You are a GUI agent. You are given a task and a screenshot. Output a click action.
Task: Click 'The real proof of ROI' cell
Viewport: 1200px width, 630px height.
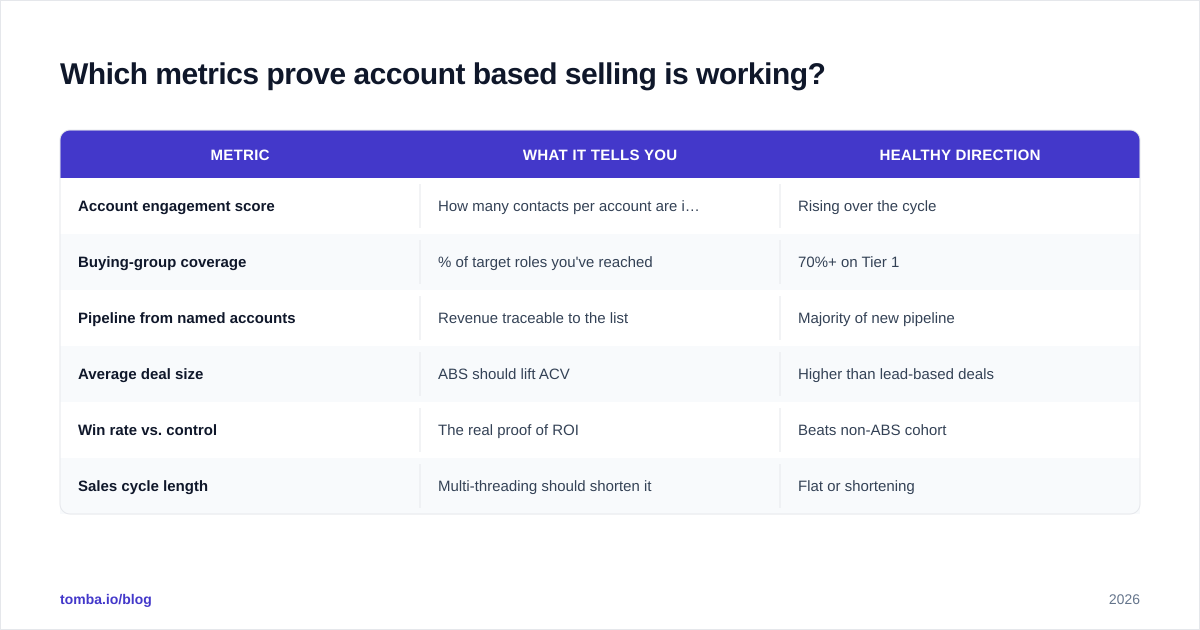pos(600,430)
